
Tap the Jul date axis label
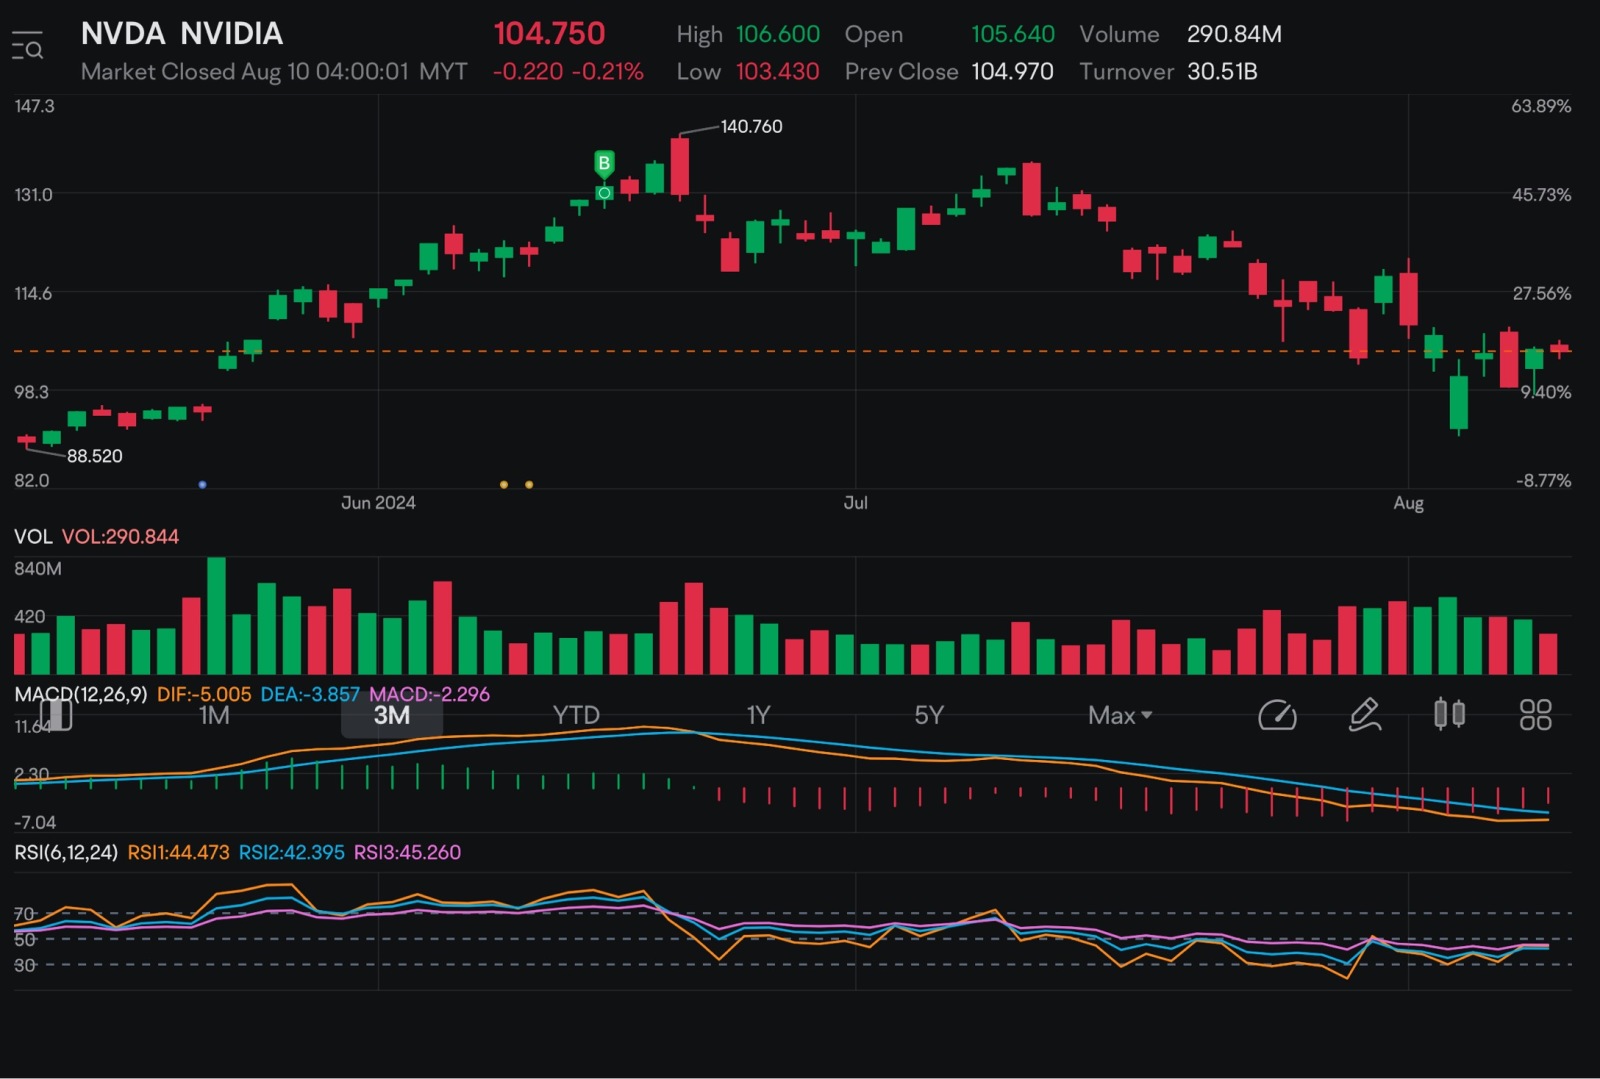click(855, 503)
